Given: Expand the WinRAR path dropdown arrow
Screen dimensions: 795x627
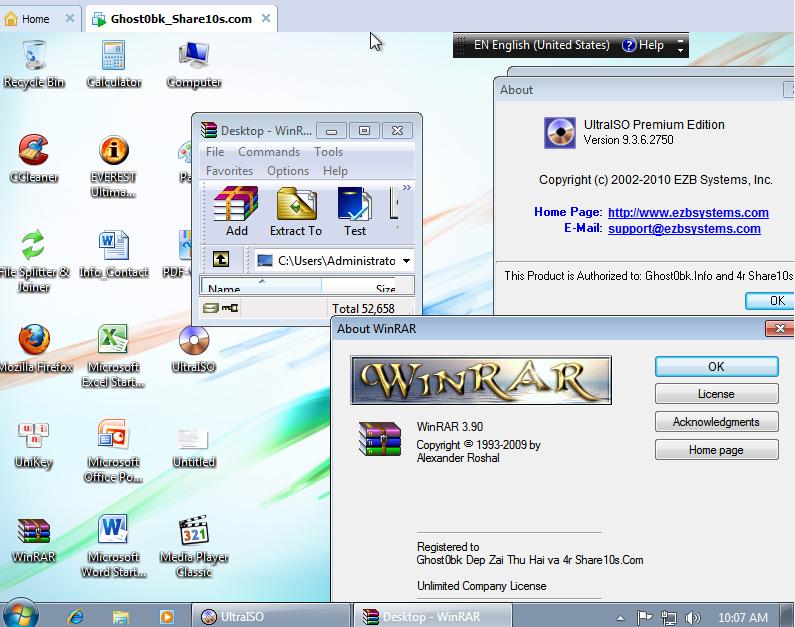Looking at the screenshot, I should [406, 261].
